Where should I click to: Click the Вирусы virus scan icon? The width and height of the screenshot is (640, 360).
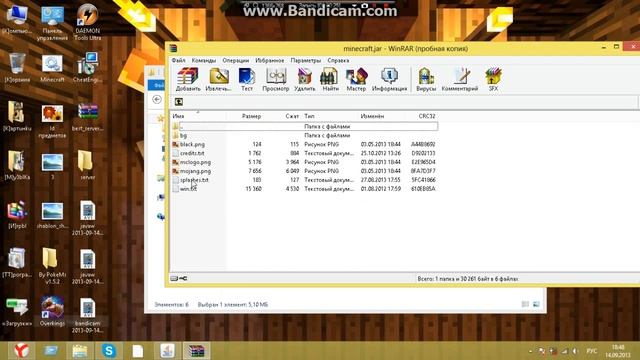[x=426, y=79]
